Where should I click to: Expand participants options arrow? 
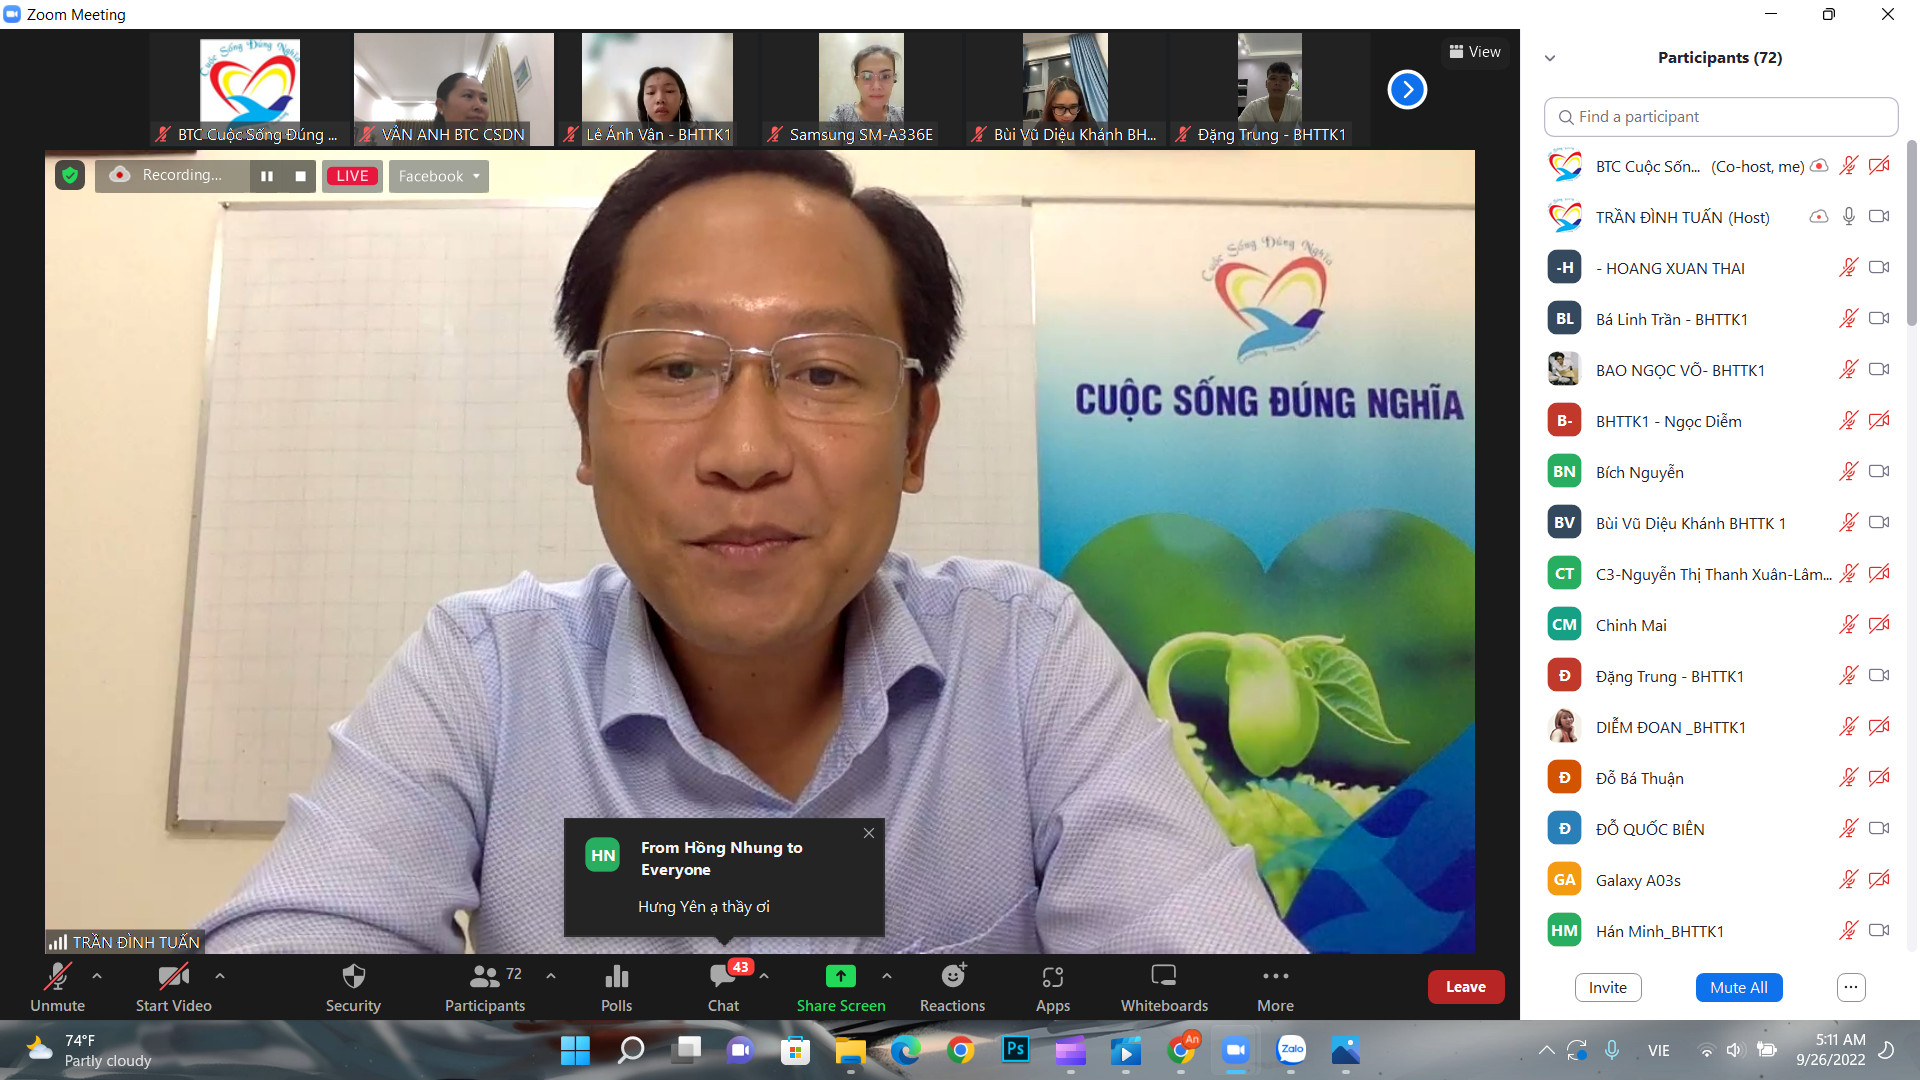(x=551, y=976)
